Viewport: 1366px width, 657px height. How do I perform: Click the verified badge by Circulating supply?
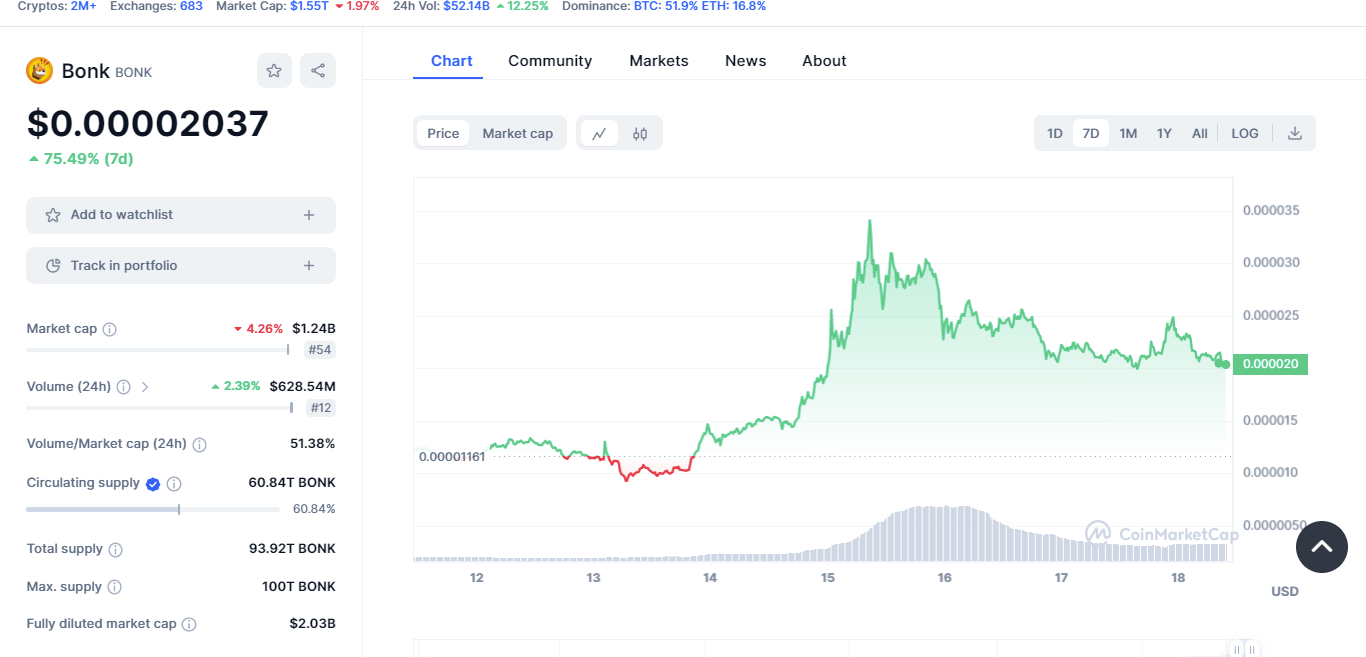tap(153, 484)
